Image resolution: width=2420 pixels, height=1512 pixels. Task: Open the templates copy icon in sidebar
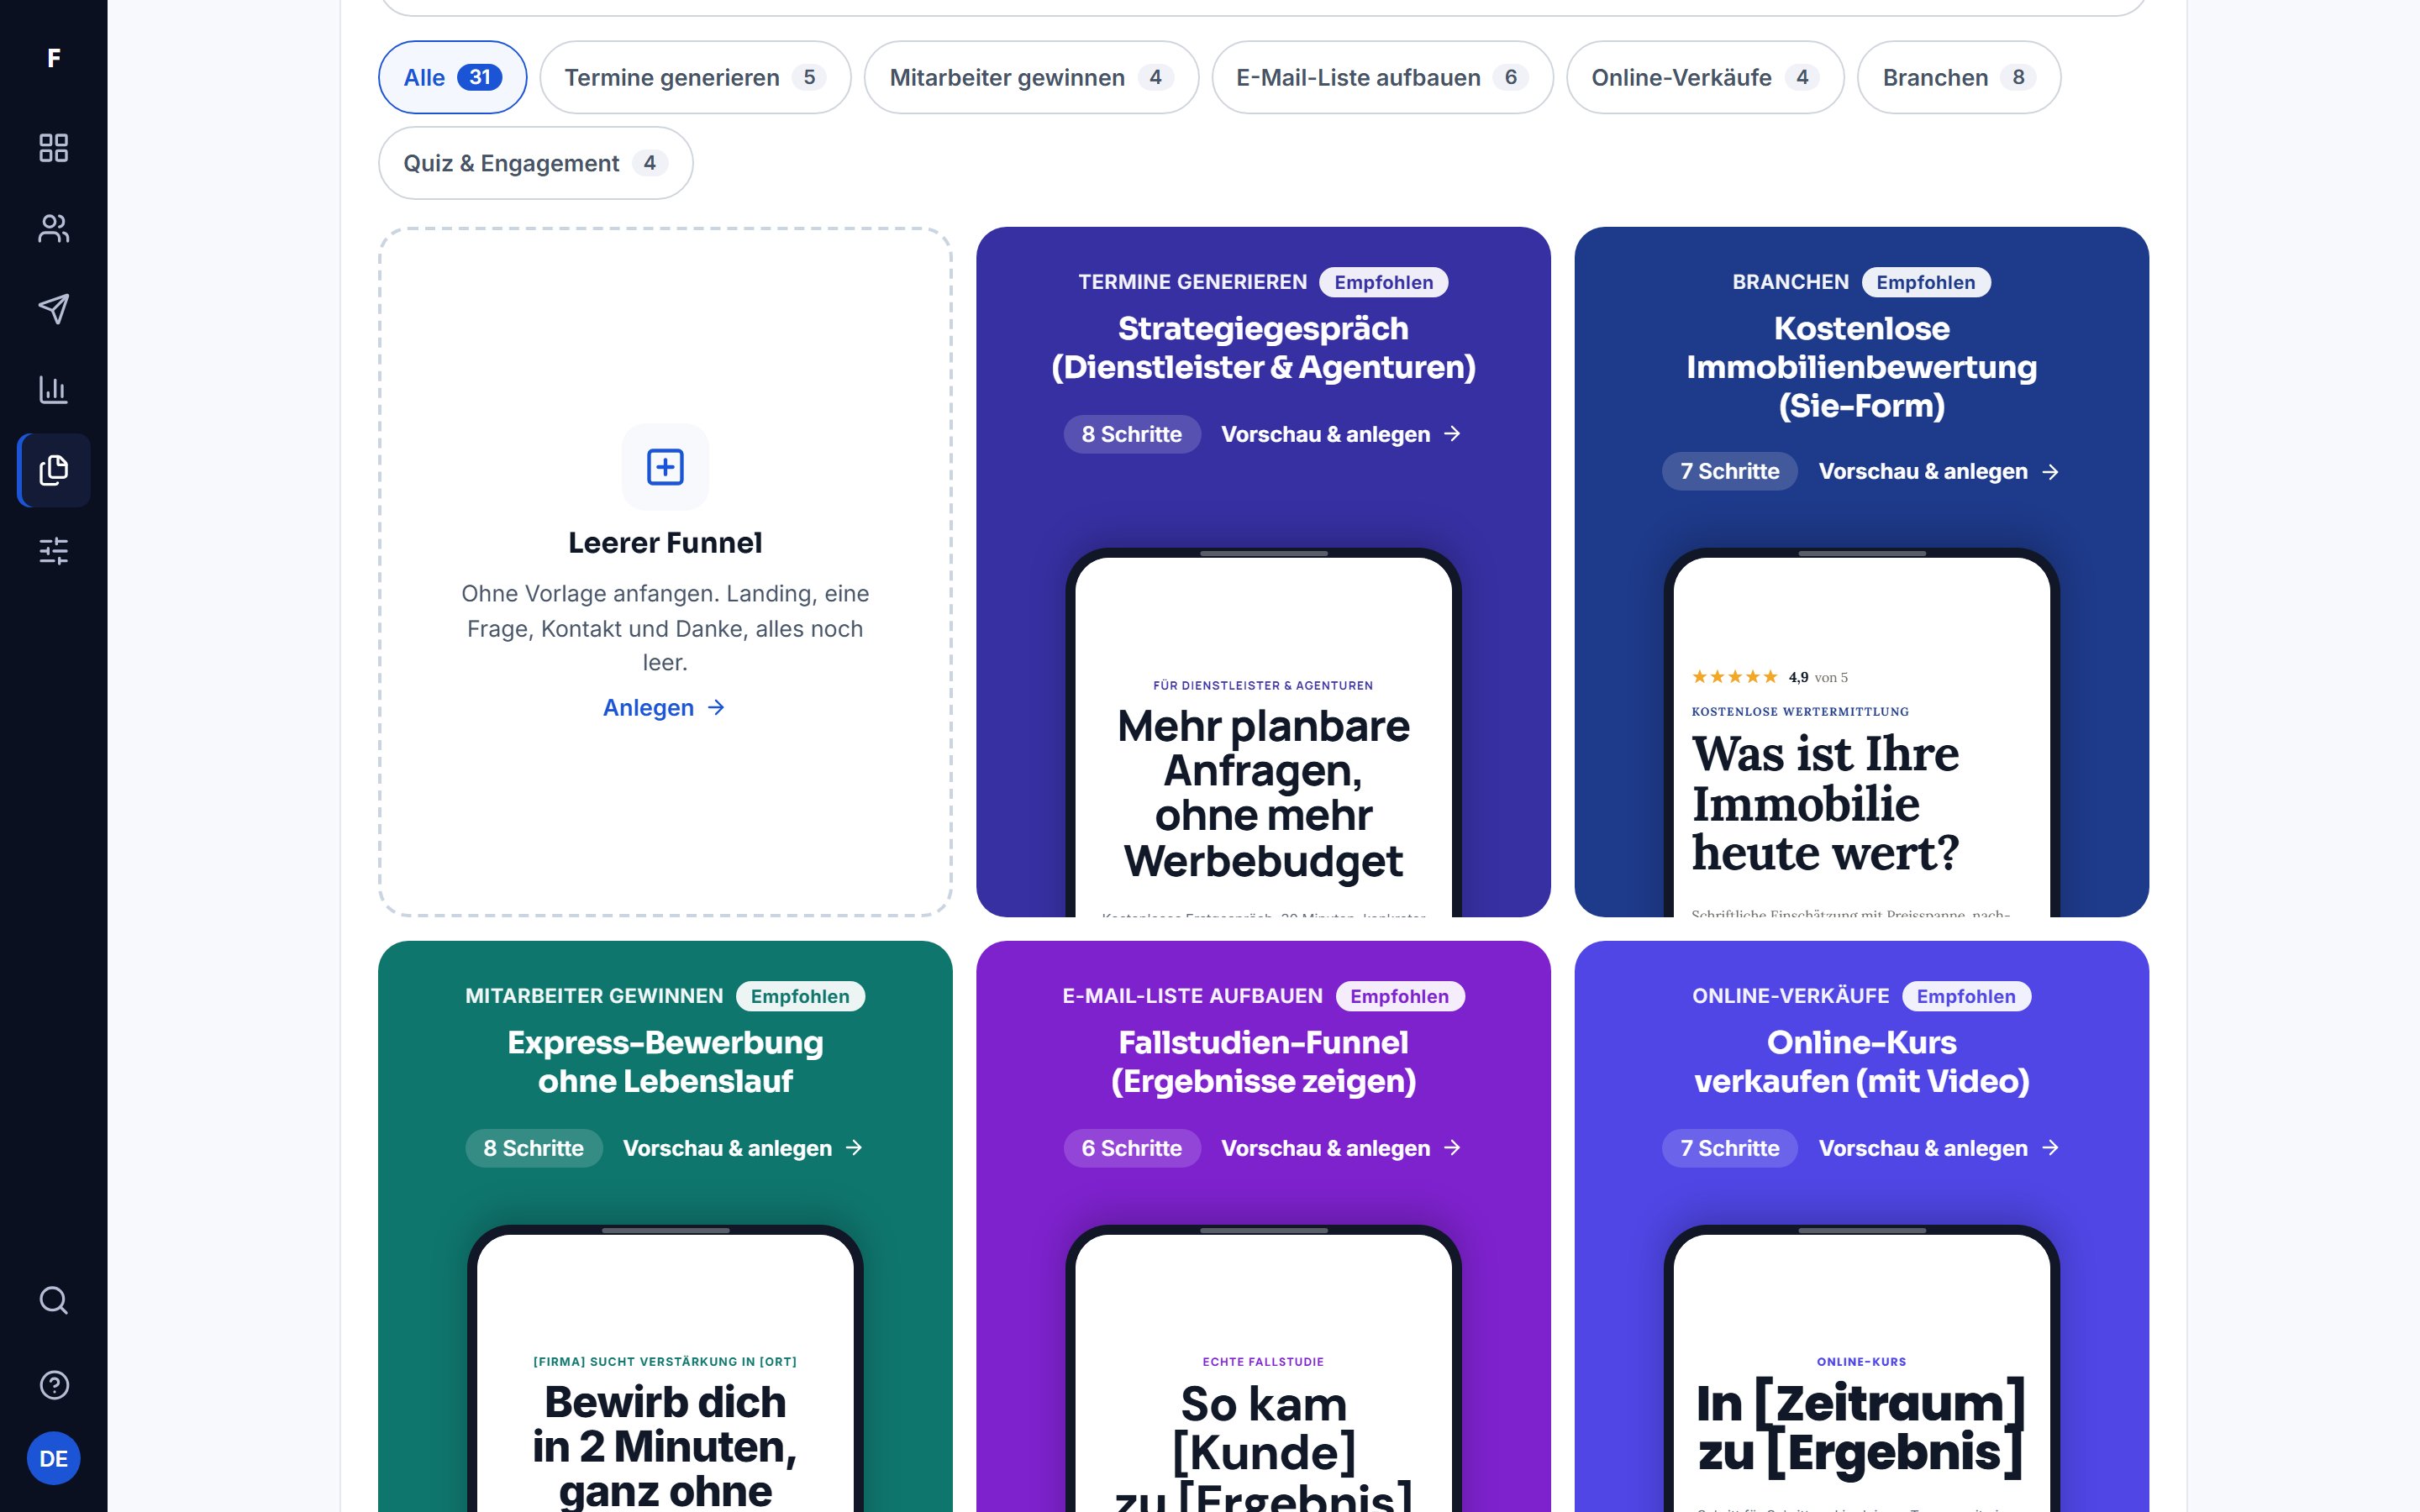coord(53,470)
